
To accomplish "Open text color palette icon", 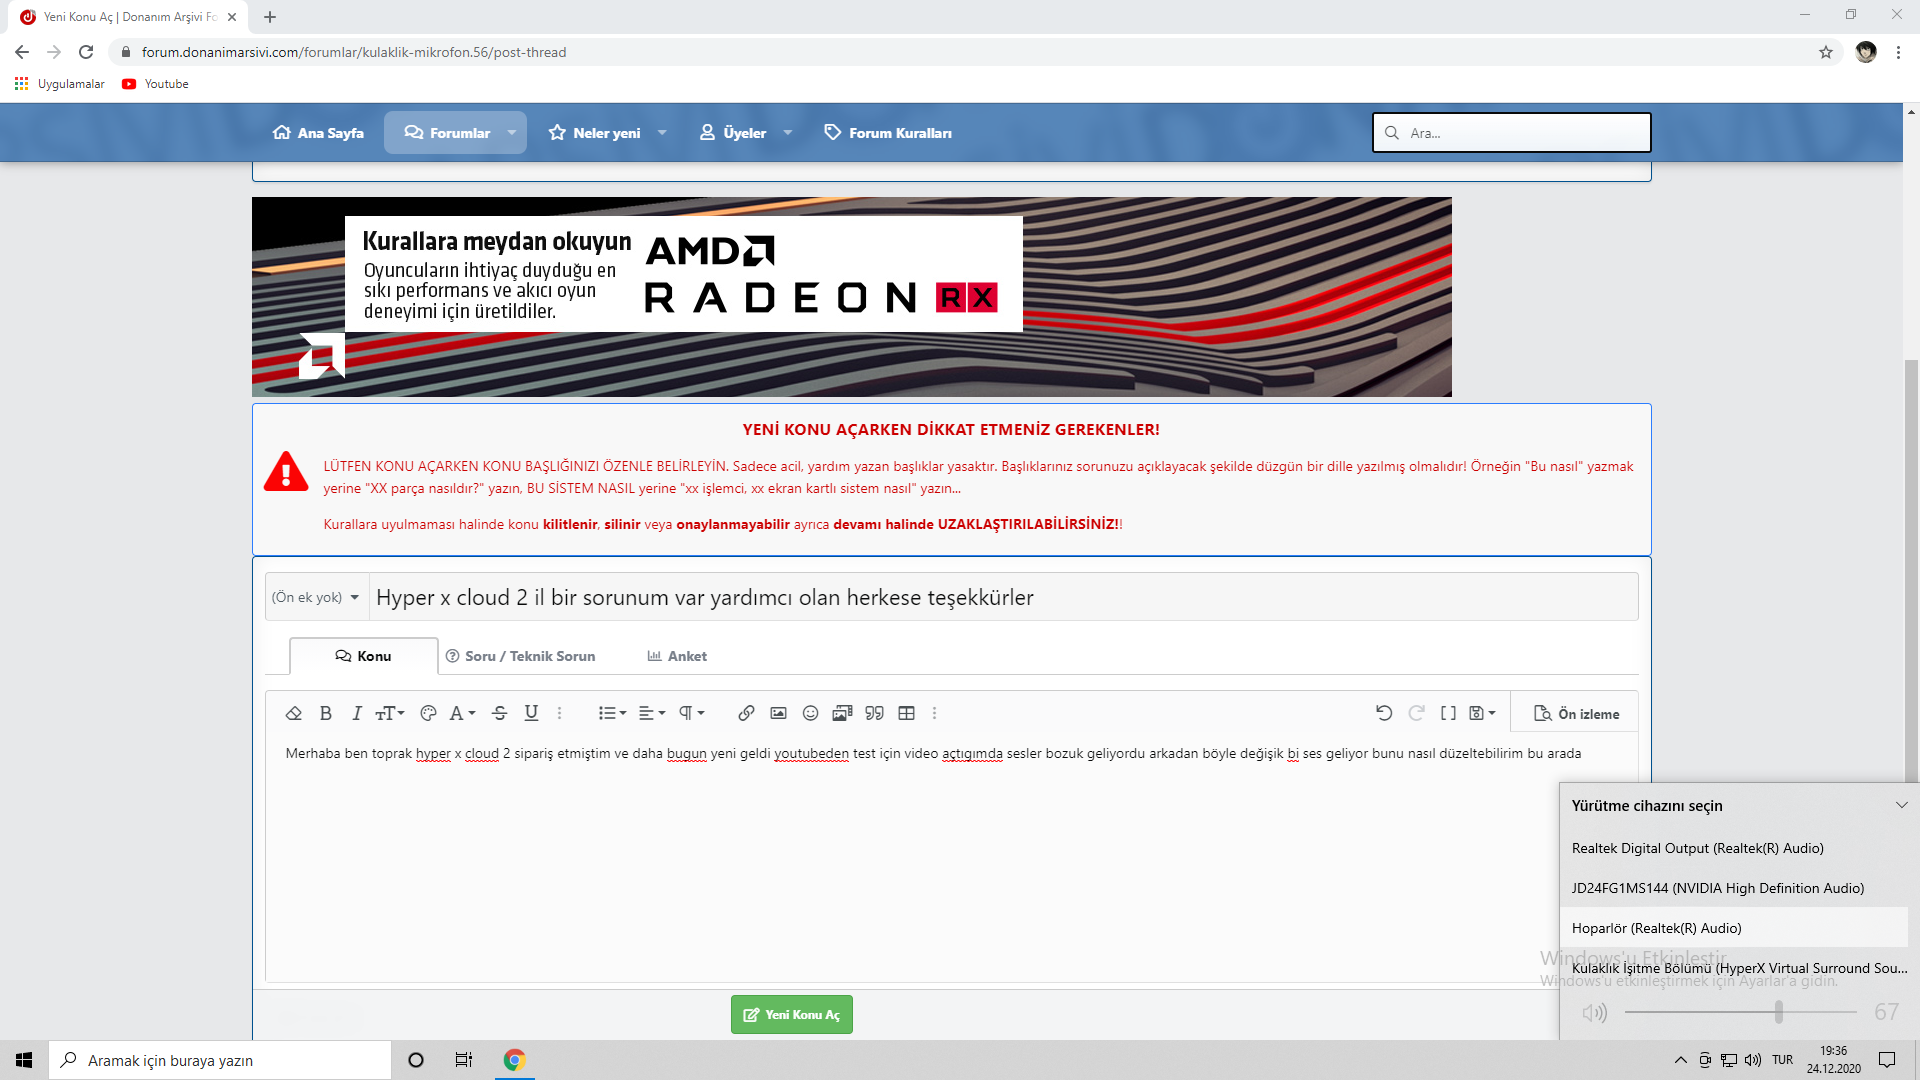I will click(428, 713).
